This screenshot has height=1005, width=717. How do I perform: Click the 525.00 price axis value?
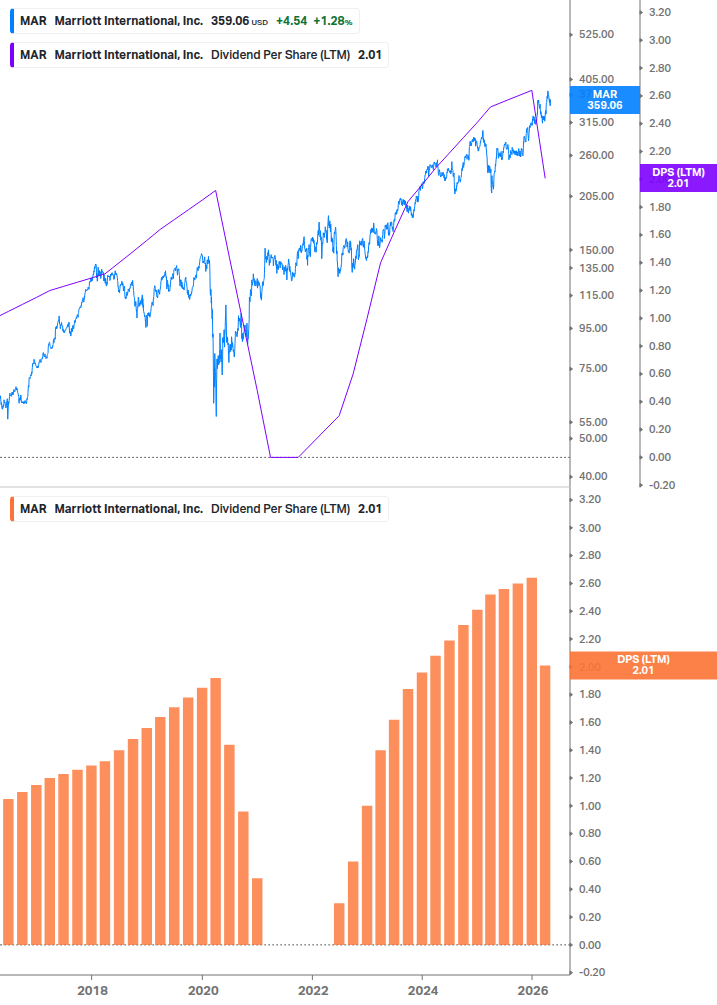click(596, 34)
